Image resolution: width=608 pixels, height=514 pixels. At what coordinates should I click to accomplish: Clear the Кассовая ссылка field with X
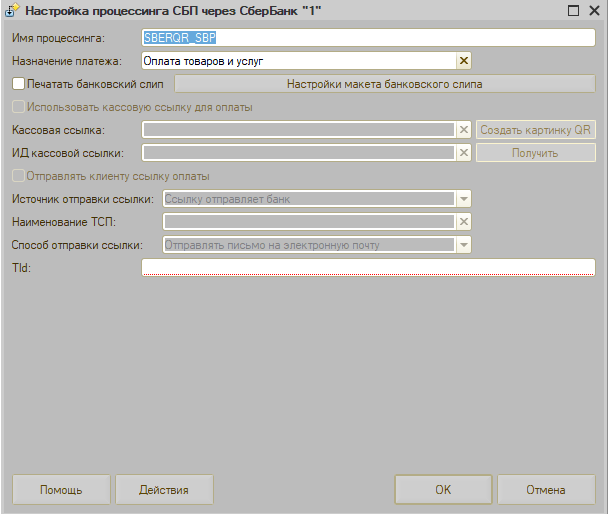[x=463, y=130]
